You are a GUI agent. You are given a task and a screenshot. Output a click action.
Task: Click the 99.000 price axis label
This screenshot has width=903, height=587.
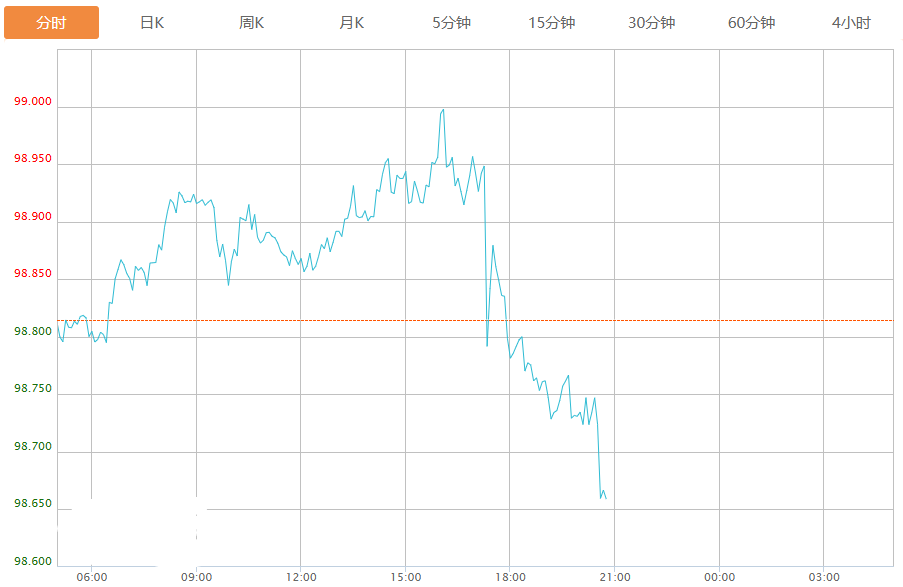[33, 101]
